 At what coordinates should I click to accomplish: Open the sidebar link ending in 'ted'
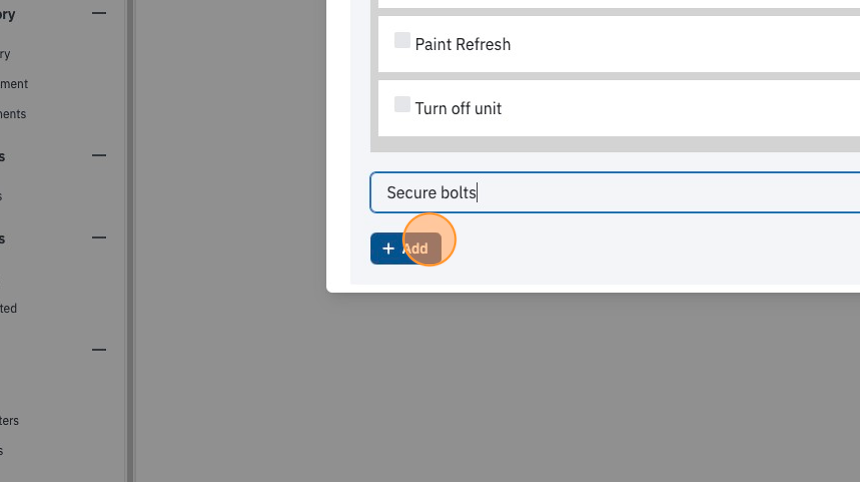(8, 308)
